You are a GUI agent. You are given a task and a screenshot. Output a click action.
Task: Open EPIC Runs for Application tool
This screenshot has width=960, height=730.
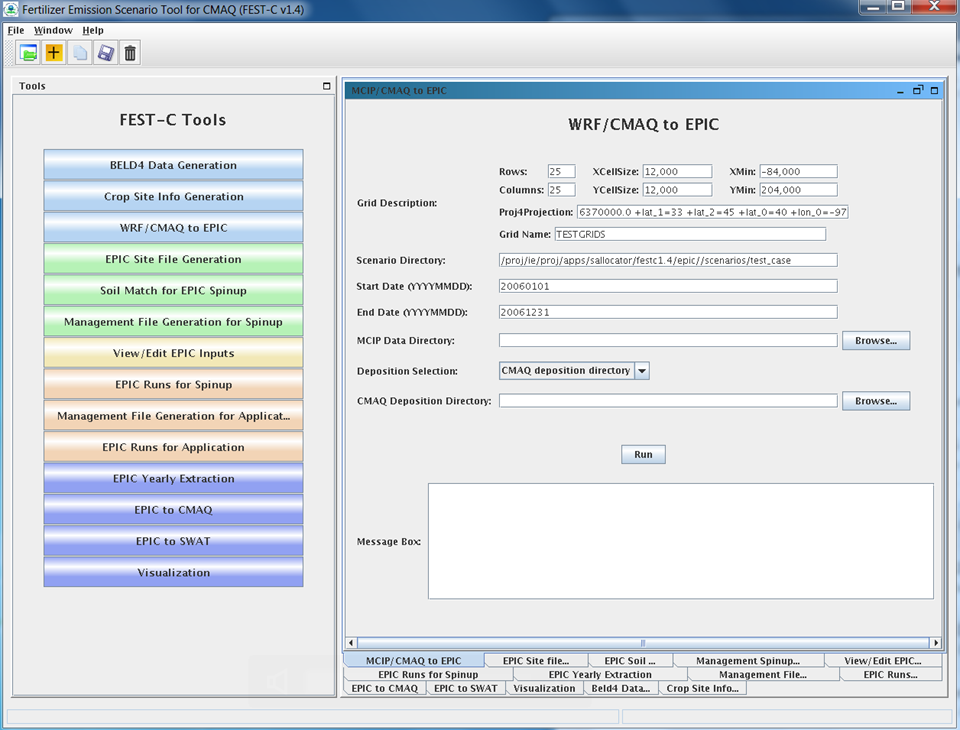[x=173, y=446]
